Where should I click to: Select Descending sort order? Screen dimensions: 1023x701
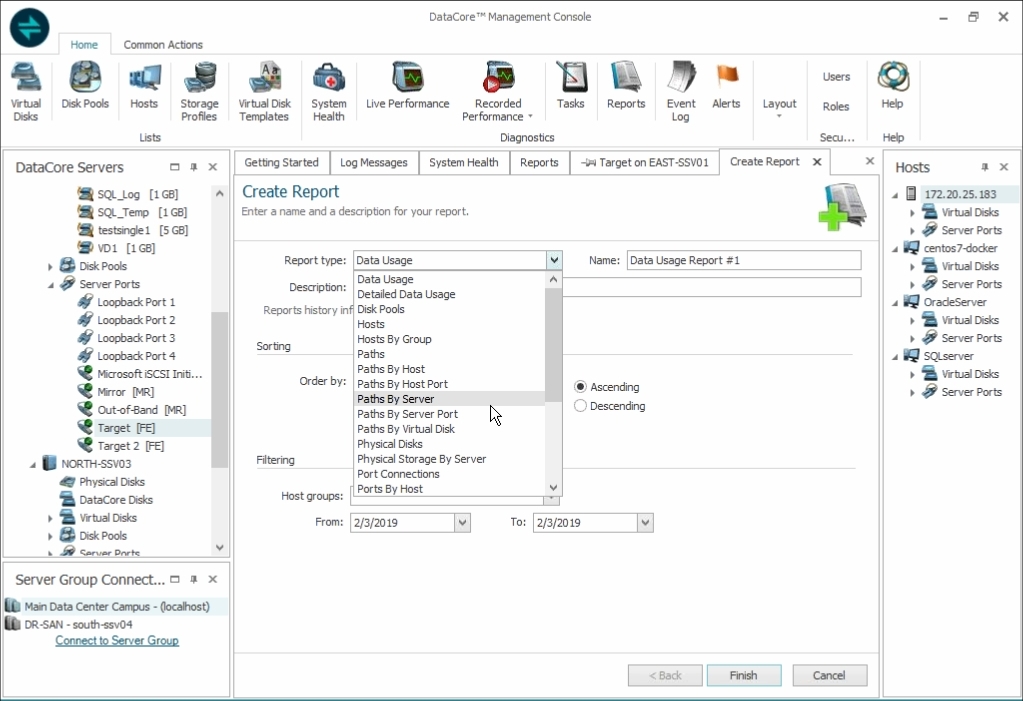(580, 405)
